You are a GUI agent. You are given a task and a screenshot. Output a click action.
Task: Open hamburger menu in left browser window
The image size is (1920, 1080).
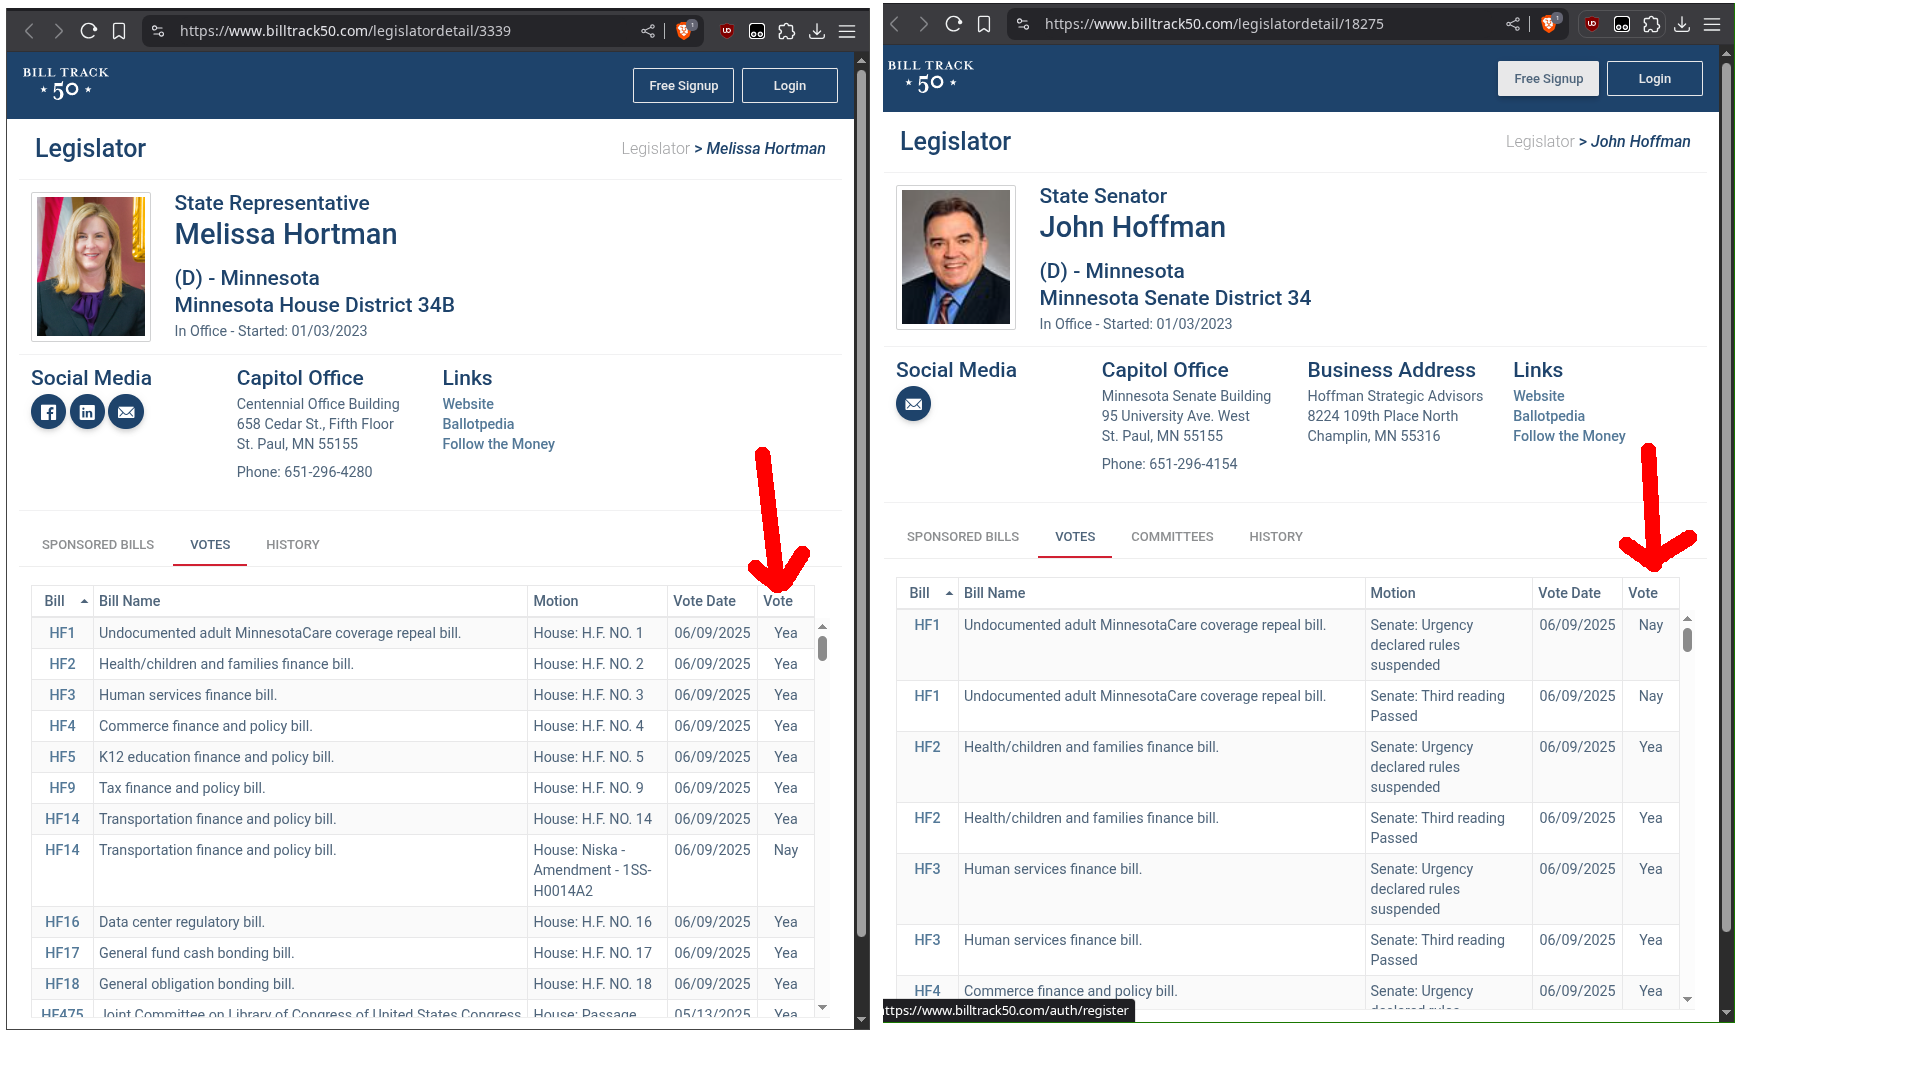[x=847, y=31]
